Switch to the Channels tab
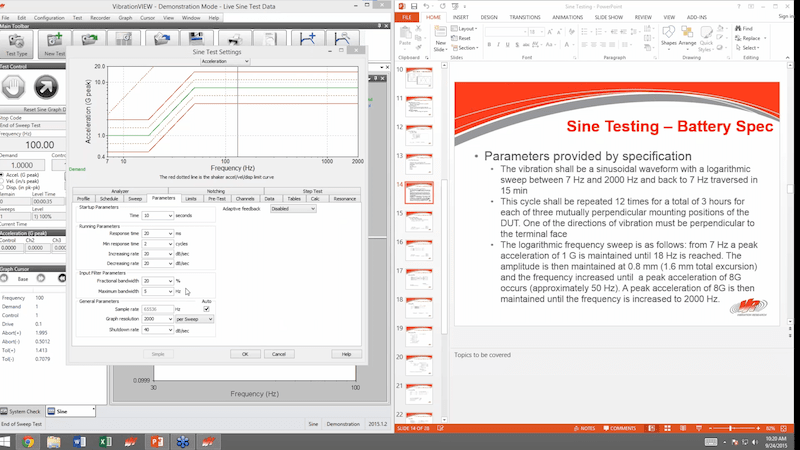The image size is (800, 450). 245,198
